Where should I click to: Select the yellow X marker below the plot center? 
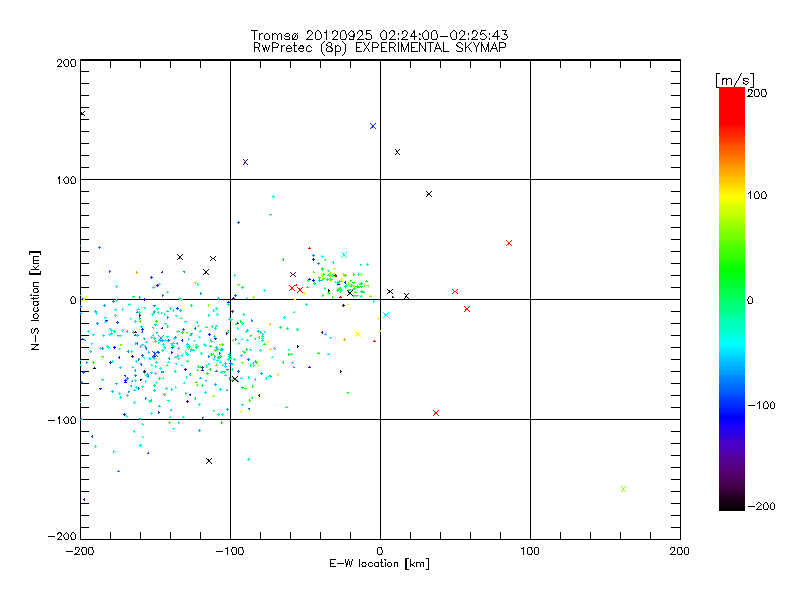pyautogui.click(x=358, y=334)
